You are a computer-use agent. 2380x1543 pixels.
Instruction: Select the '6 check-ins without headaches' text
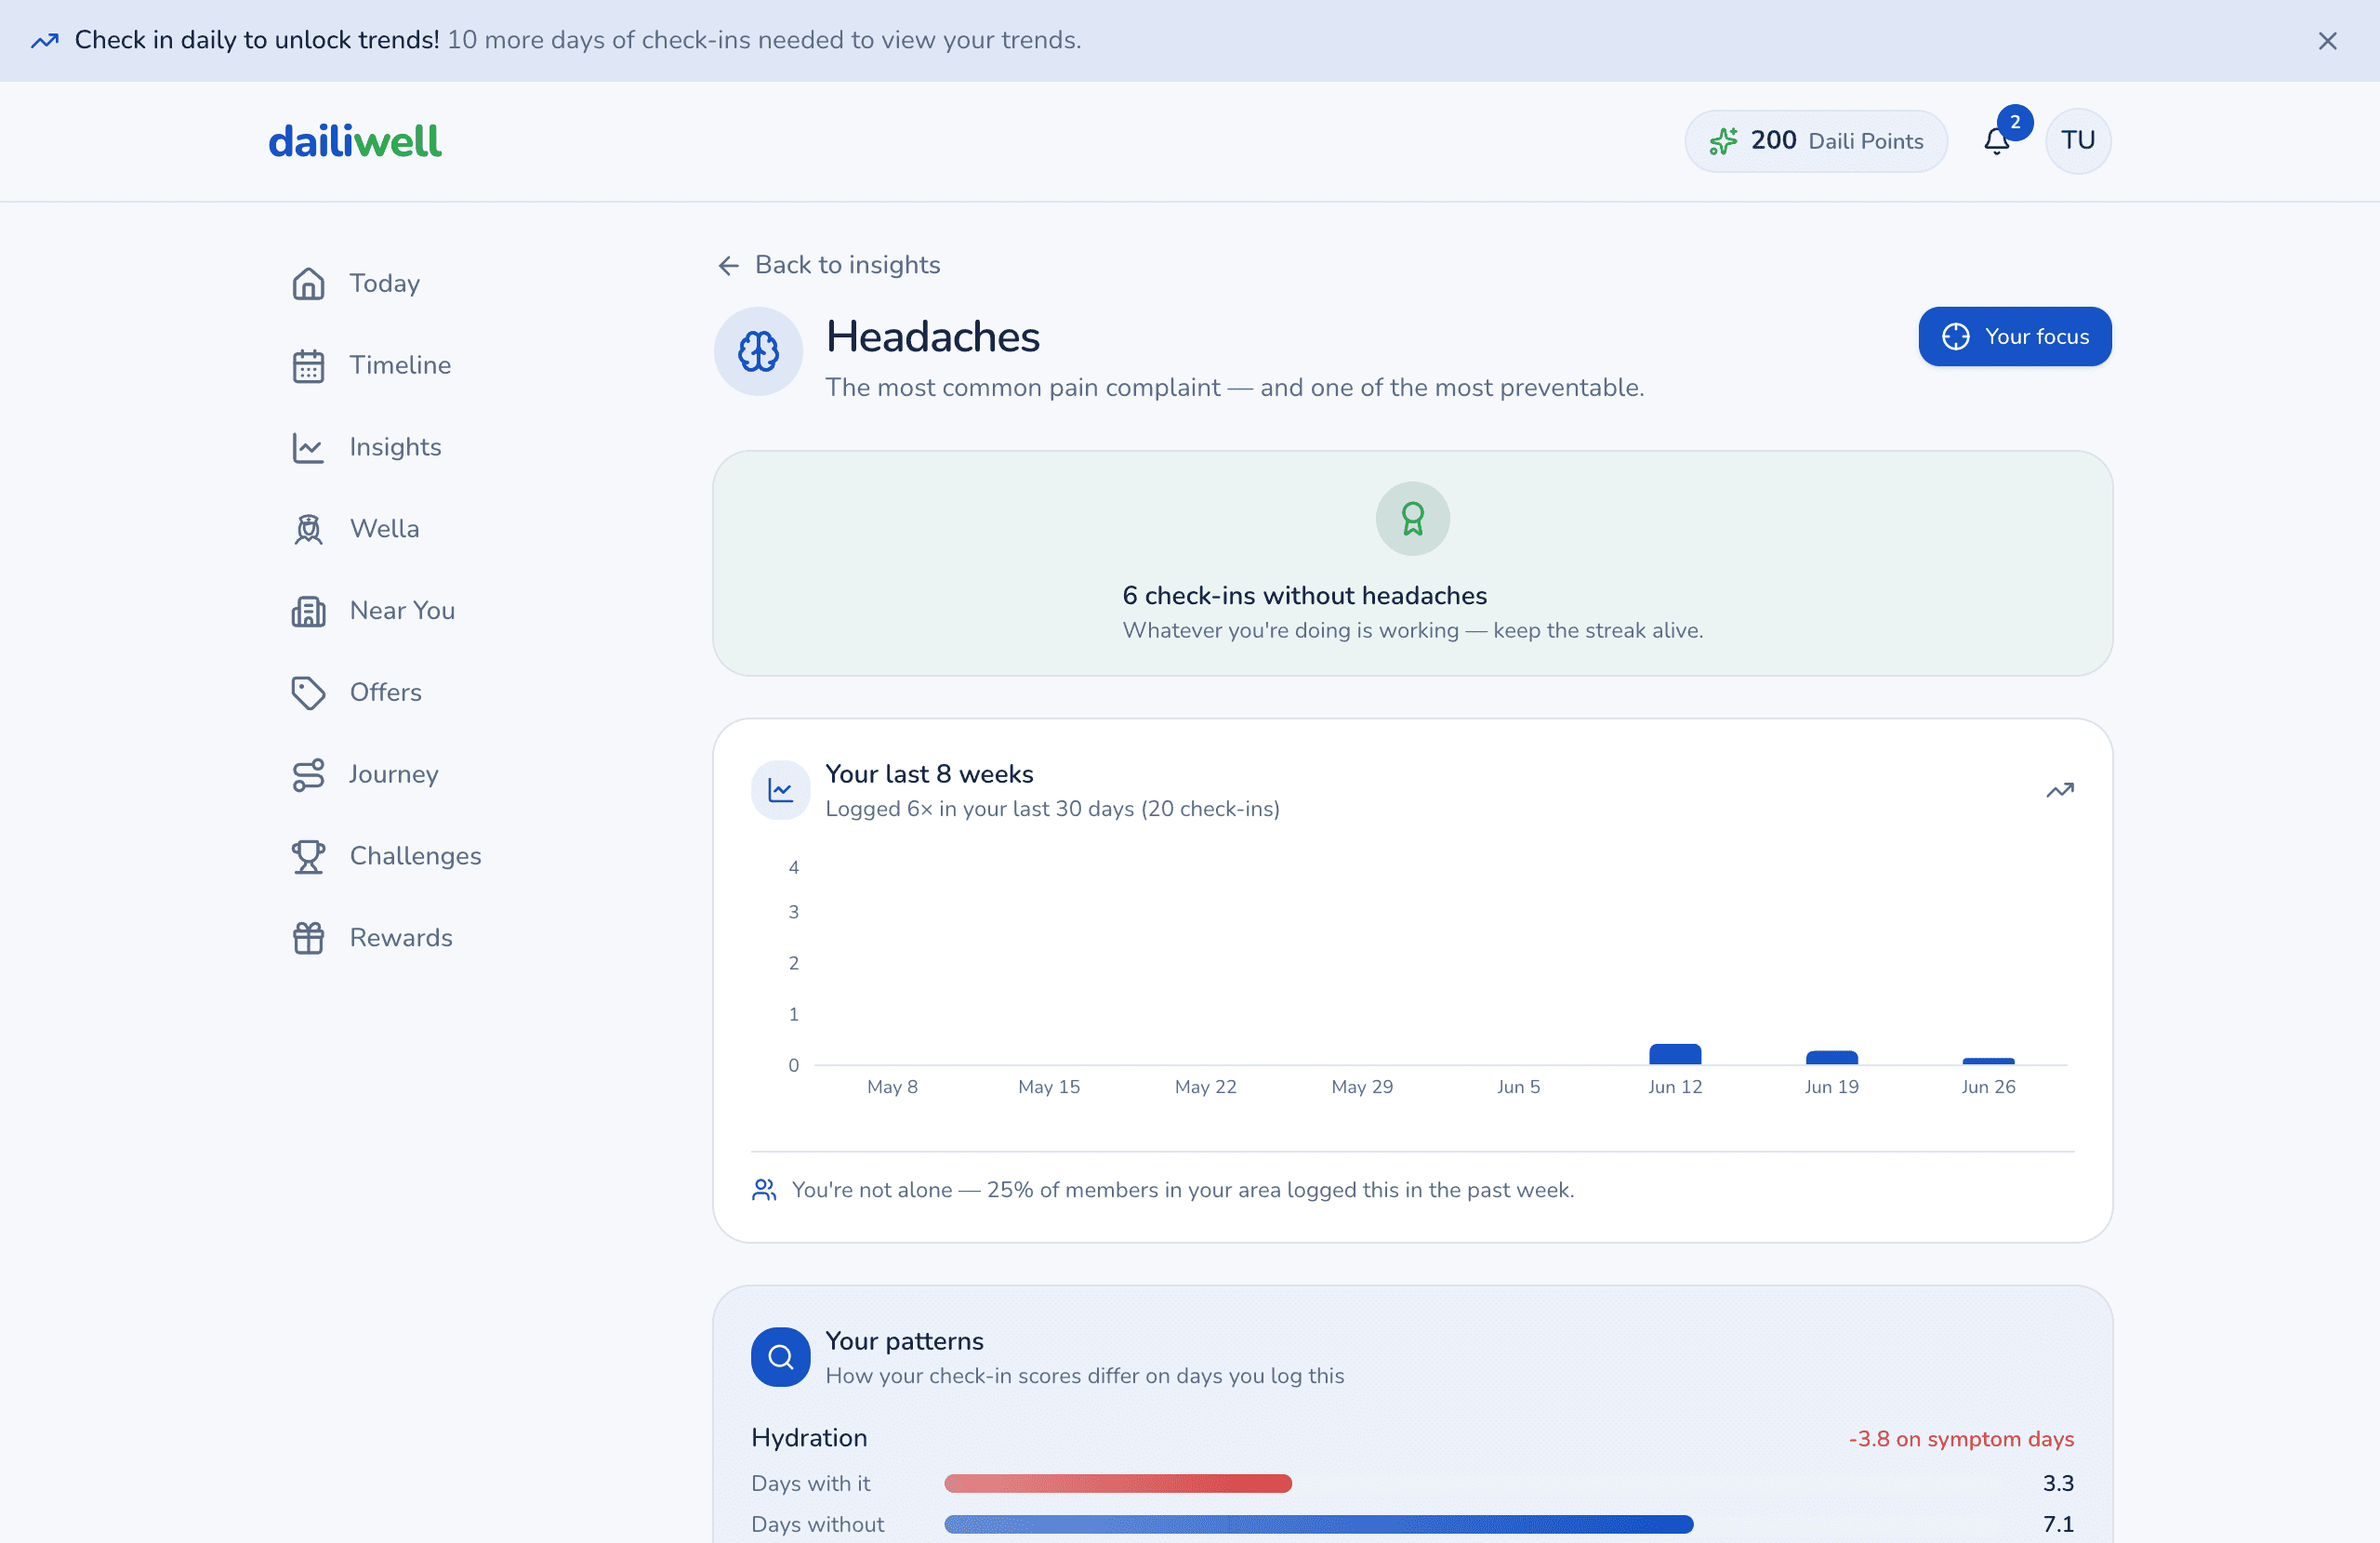[1304, 596]
